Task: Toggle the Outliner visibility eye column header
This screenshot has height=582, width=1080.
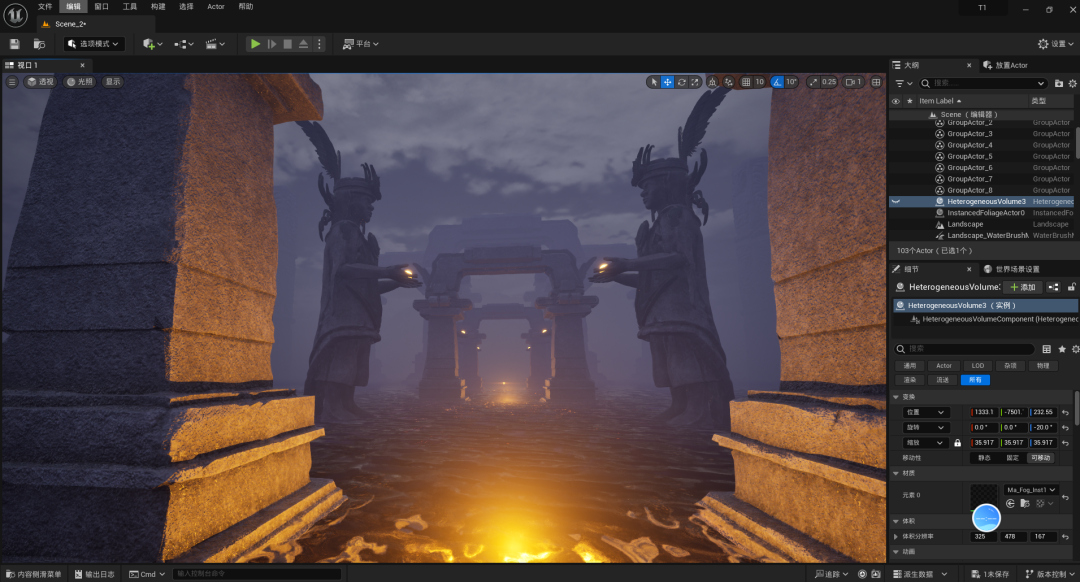Action: coord(896,101)
